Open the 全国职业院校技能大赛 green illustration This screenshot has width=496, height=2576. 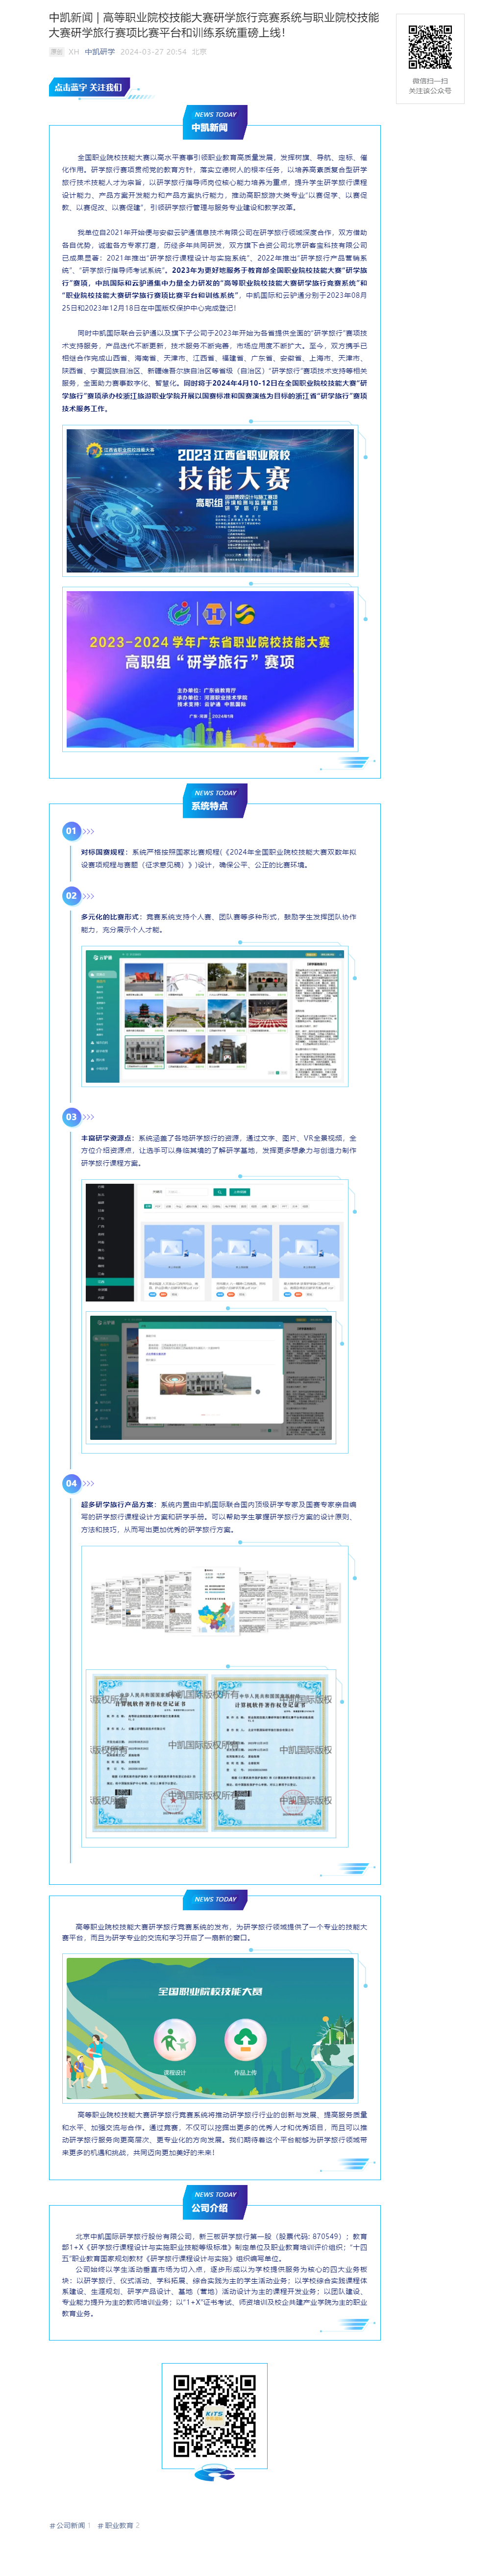(210, 2028)
